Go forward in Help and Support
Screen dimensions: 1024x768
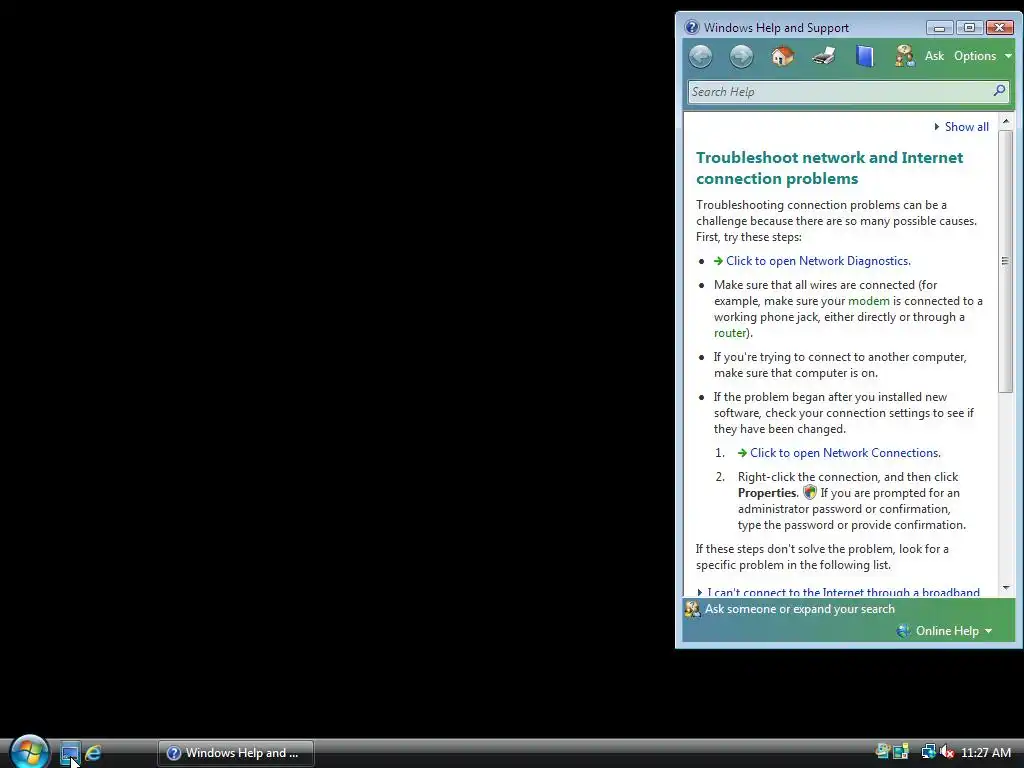[741, 56]
